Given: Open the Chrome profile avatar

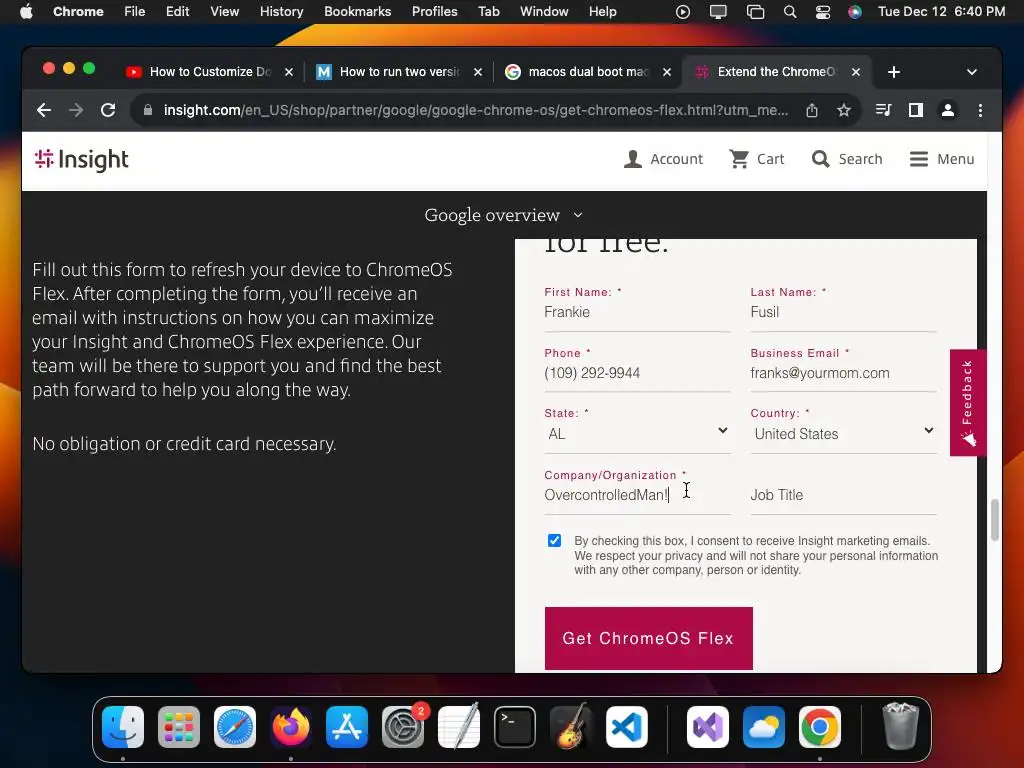Looking at the screenshot, I should pos(948,110).
